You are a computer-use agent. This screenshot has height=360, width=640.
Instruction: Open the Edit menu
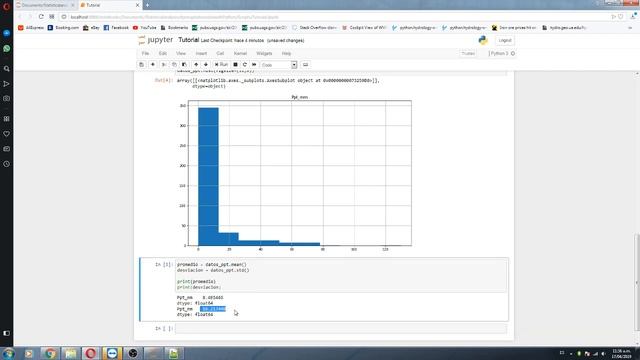pyautogui.click(x=162, y=53)
